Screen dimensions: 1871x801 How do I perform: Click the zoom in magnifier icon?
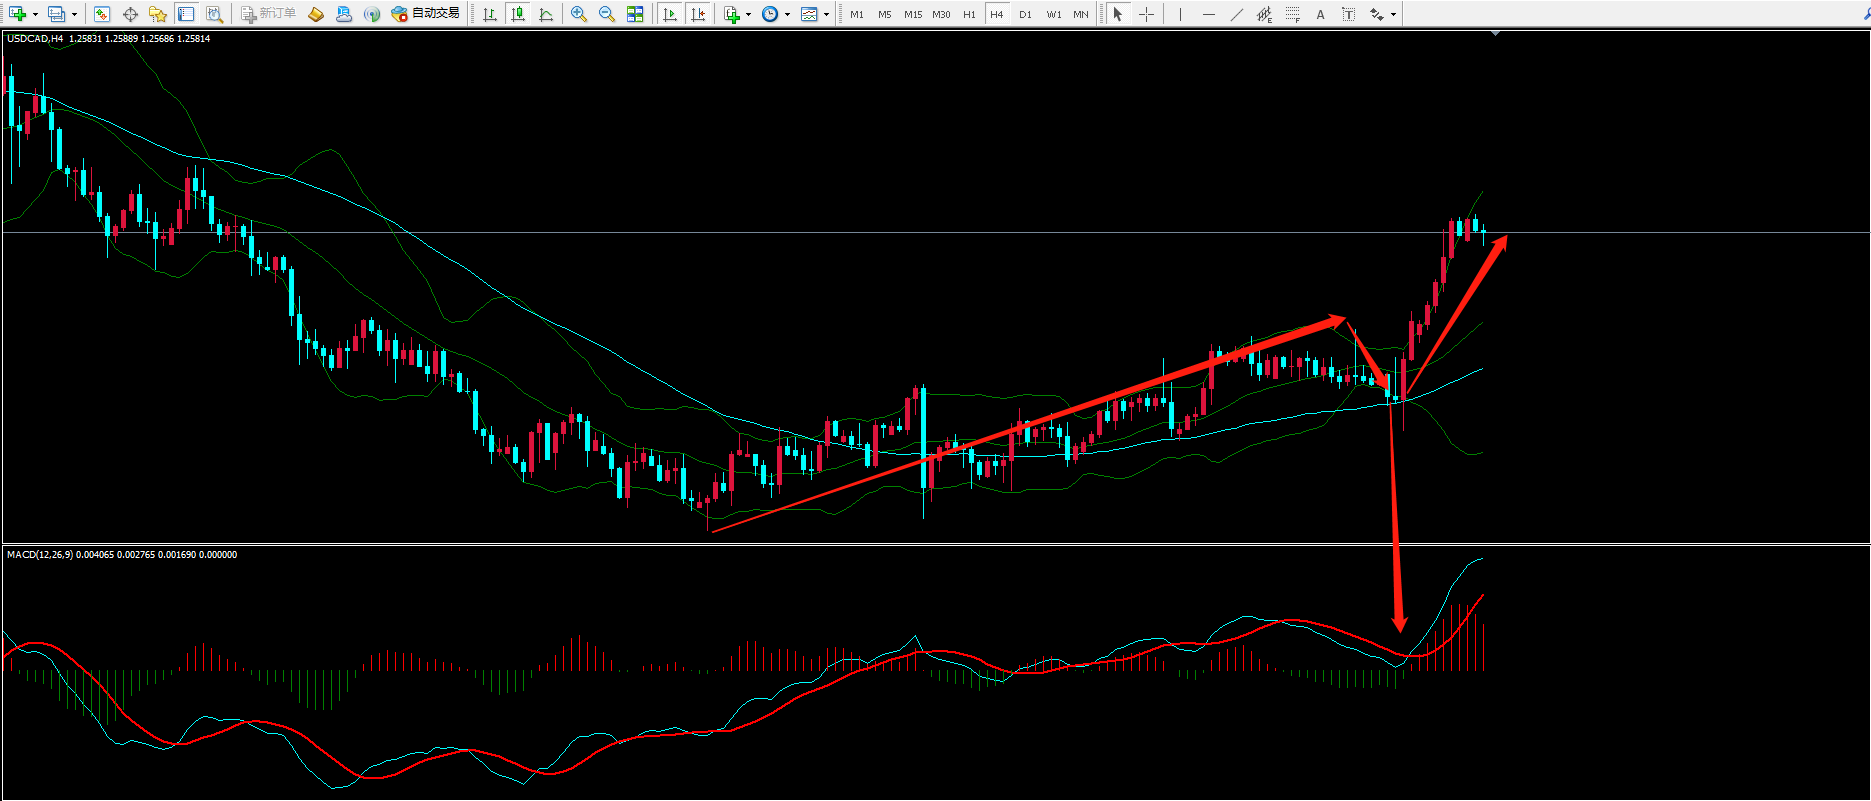[x=579, y=14]
